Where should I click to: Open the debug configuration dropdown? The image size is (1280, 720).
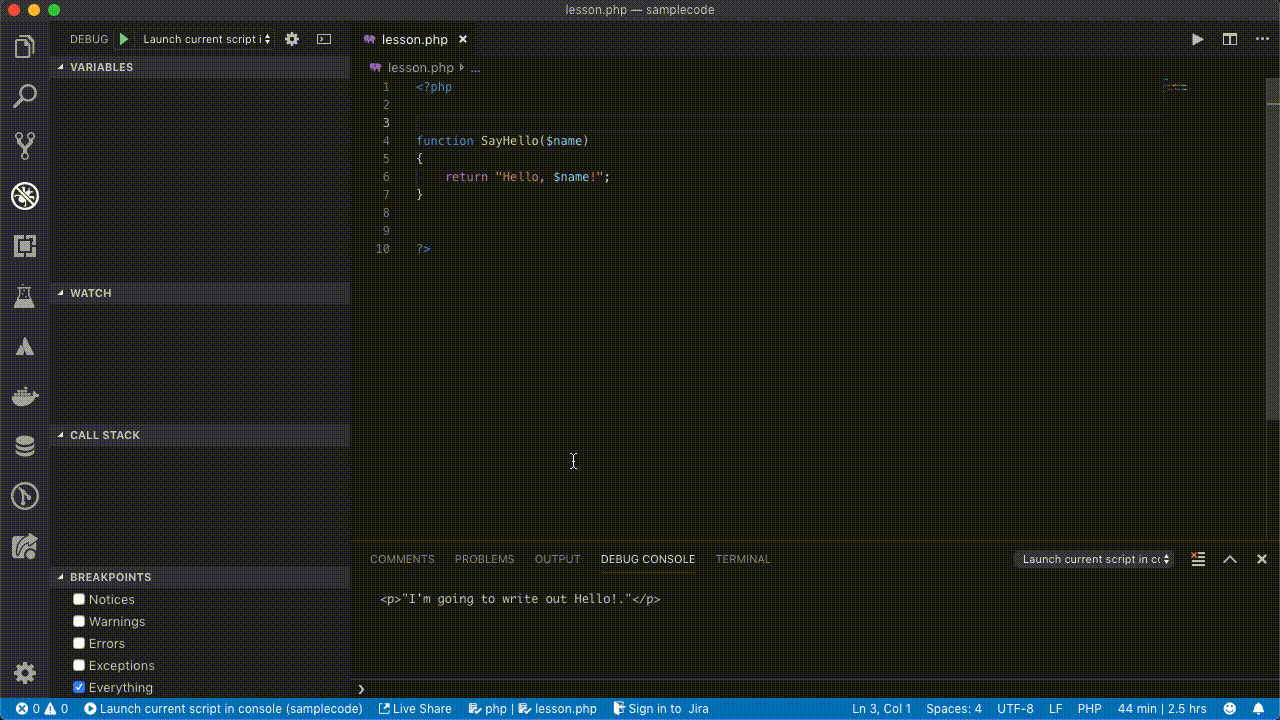207,39
